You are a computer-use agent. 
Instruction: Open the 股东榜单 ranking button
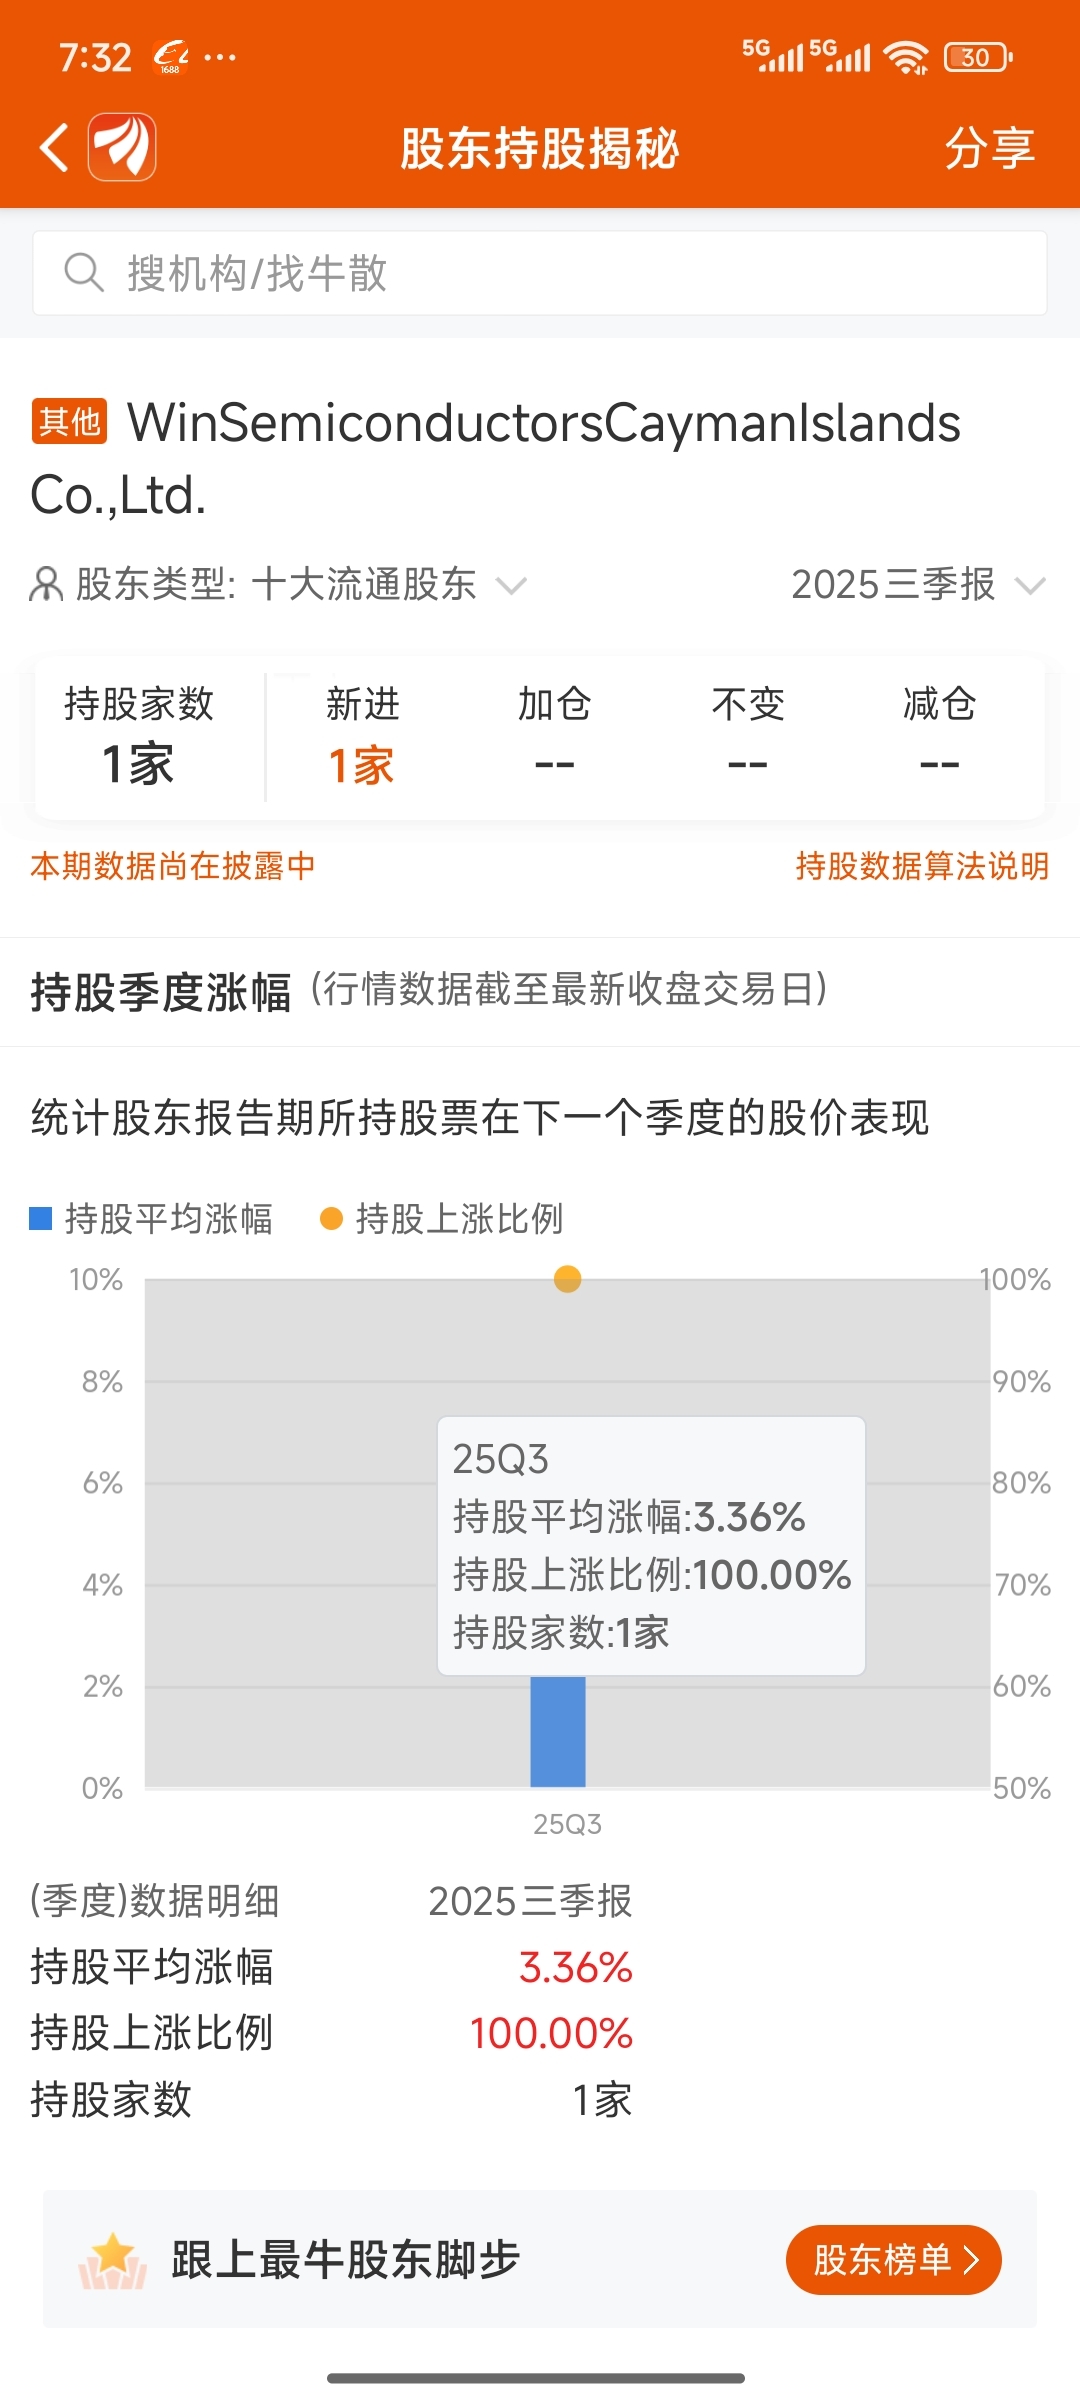pos(893,2260)
